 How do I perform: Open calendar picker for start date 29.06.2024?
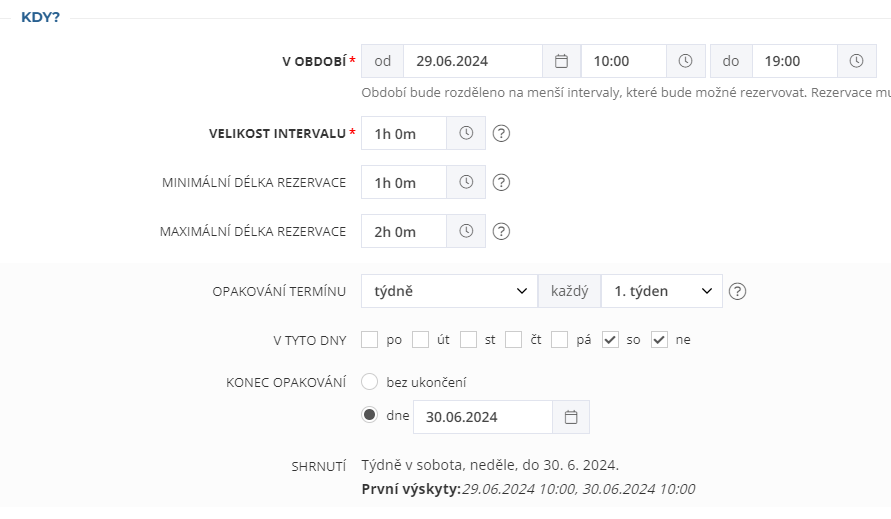tap(561, 61)
